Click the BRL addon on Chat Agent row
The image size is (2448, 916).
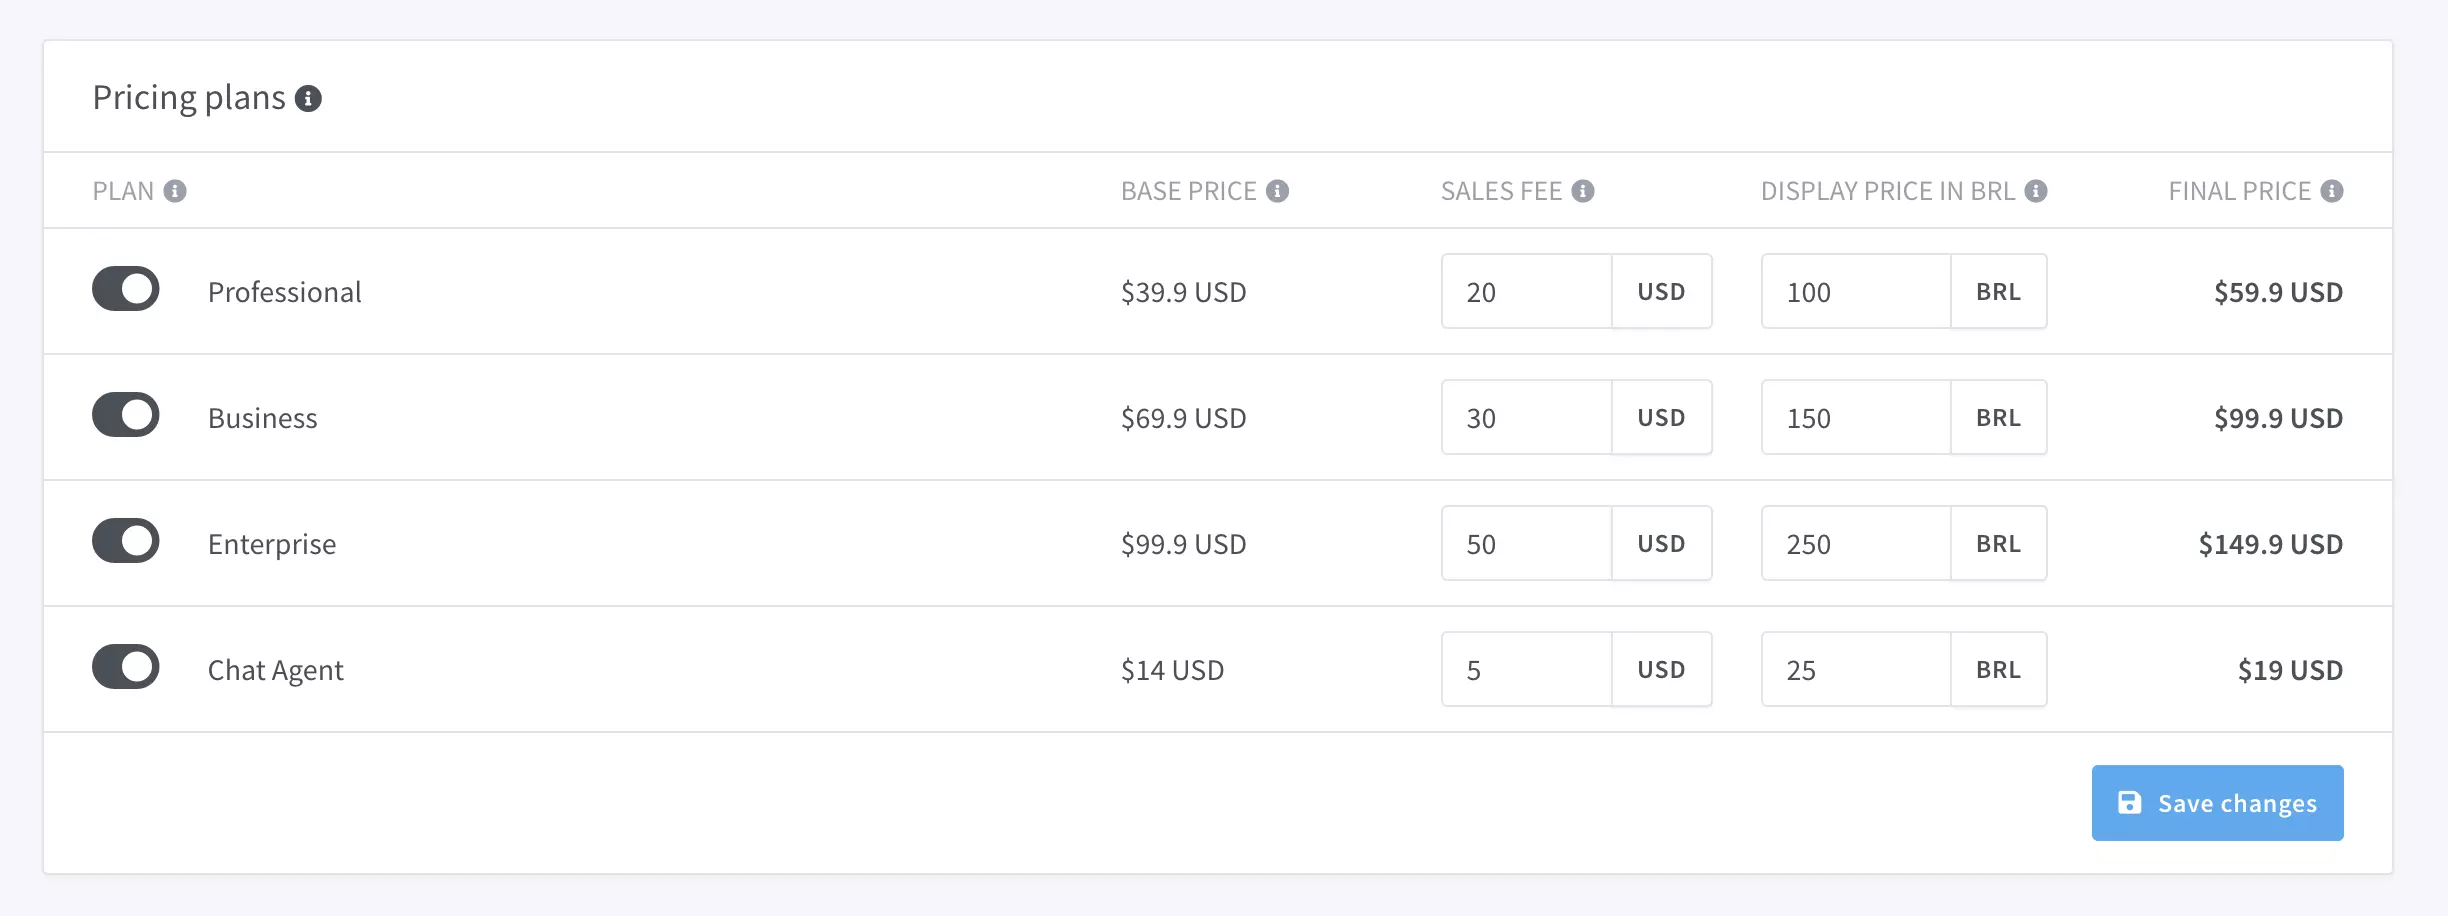click(1998, 669)
